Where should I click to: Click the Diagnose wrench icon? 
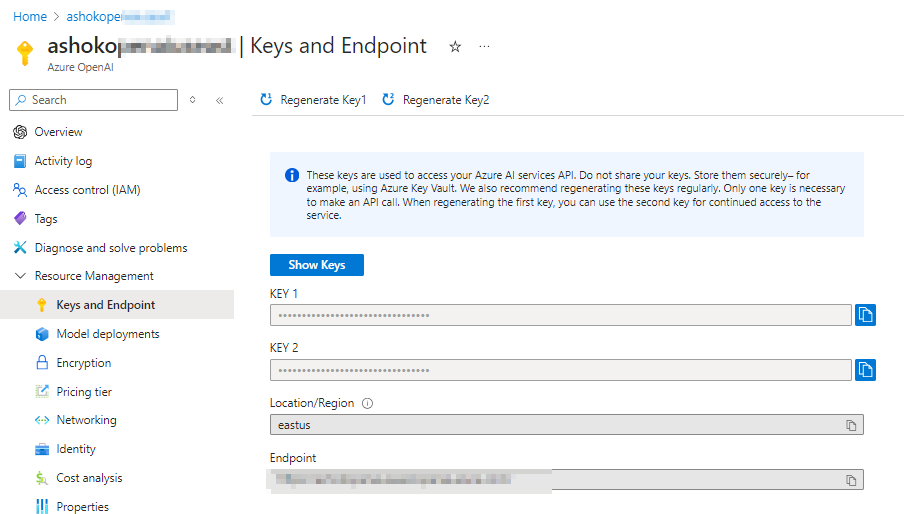pyautogui.click(x=20, y=248)
